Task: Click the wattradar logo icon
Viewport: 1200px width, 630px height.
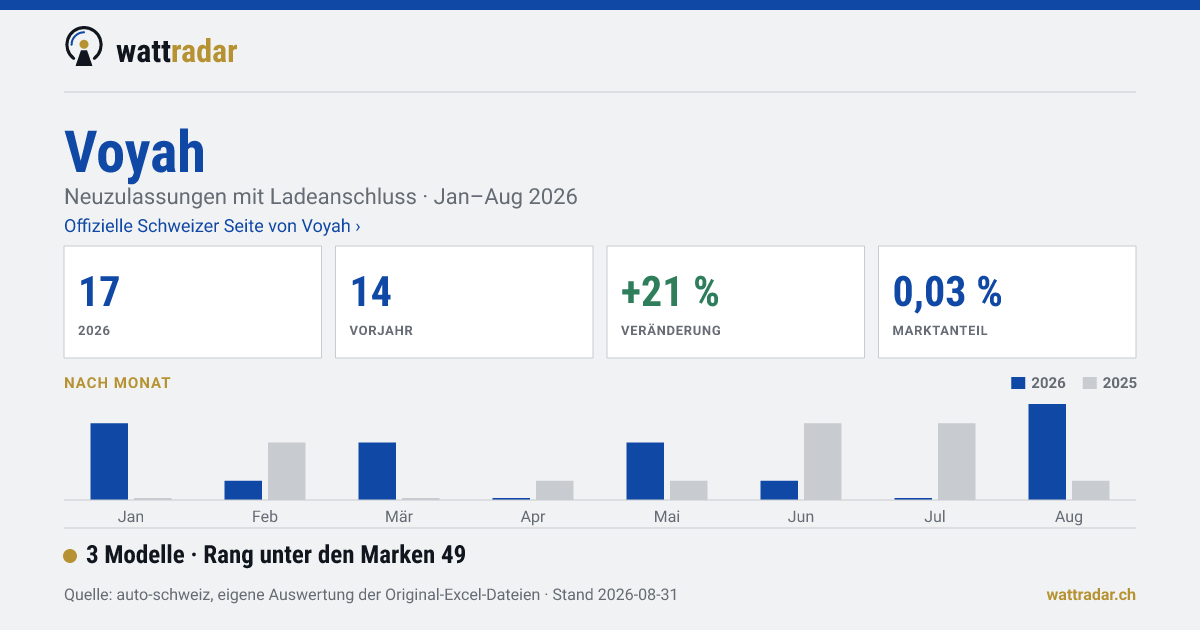Action: 84,46
